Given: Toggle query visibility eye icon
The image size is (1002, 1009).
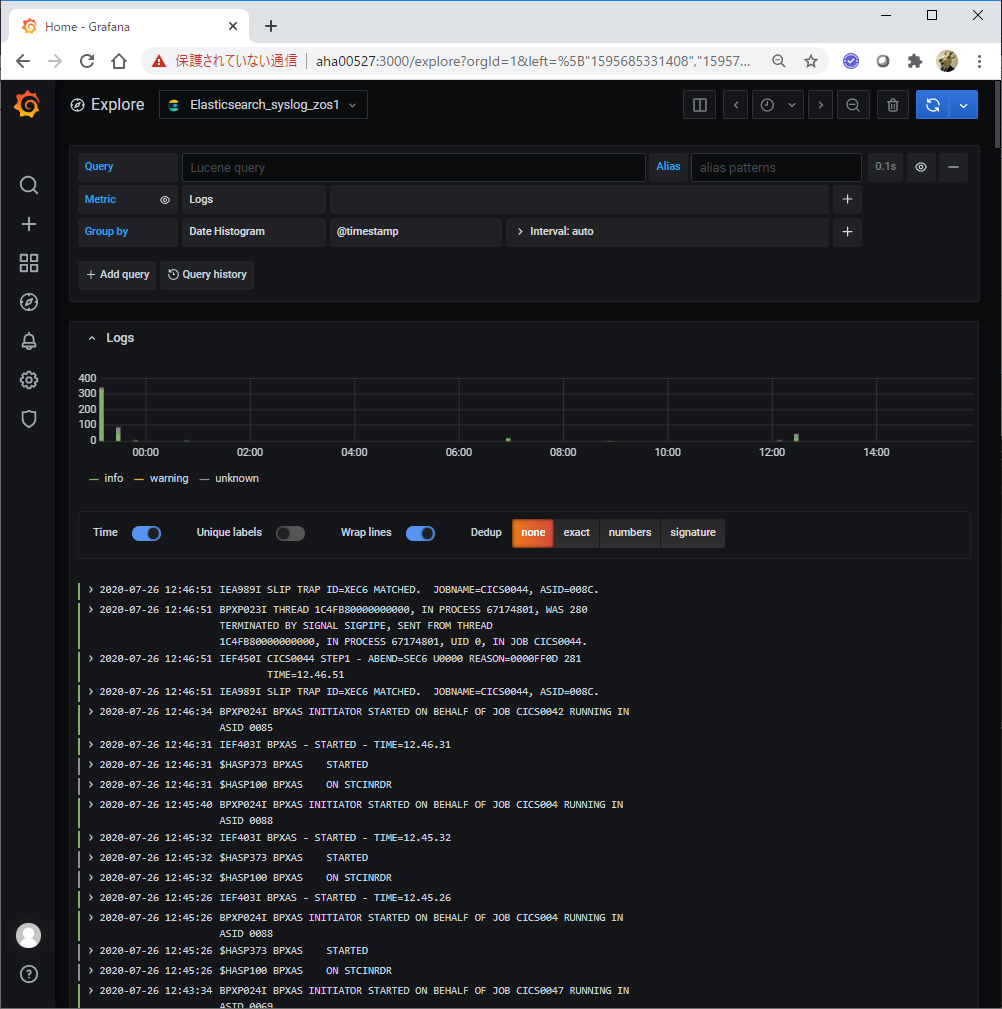Looking at the screenshot, I should click(x=921, y=167).
